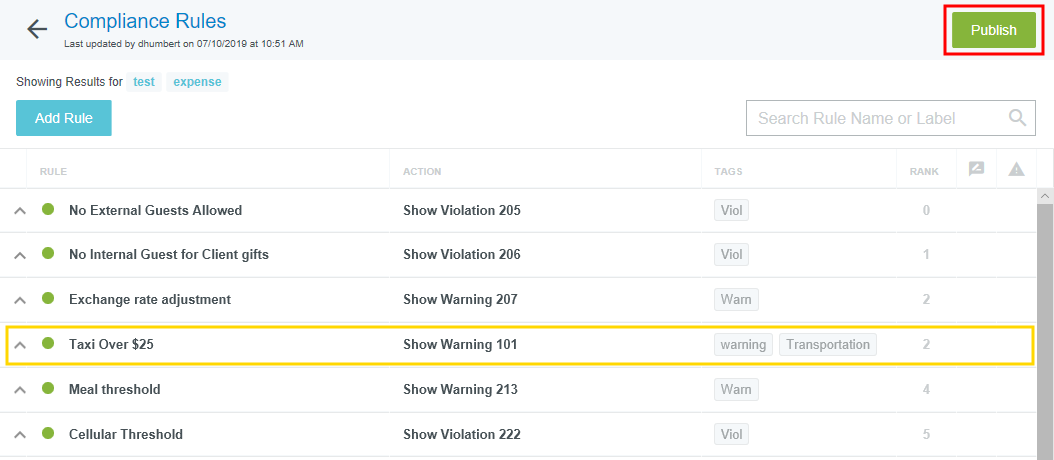
Task: Click status dot for No External Guests Allowed
Action: pyautogui.click(x=48, y=210)
